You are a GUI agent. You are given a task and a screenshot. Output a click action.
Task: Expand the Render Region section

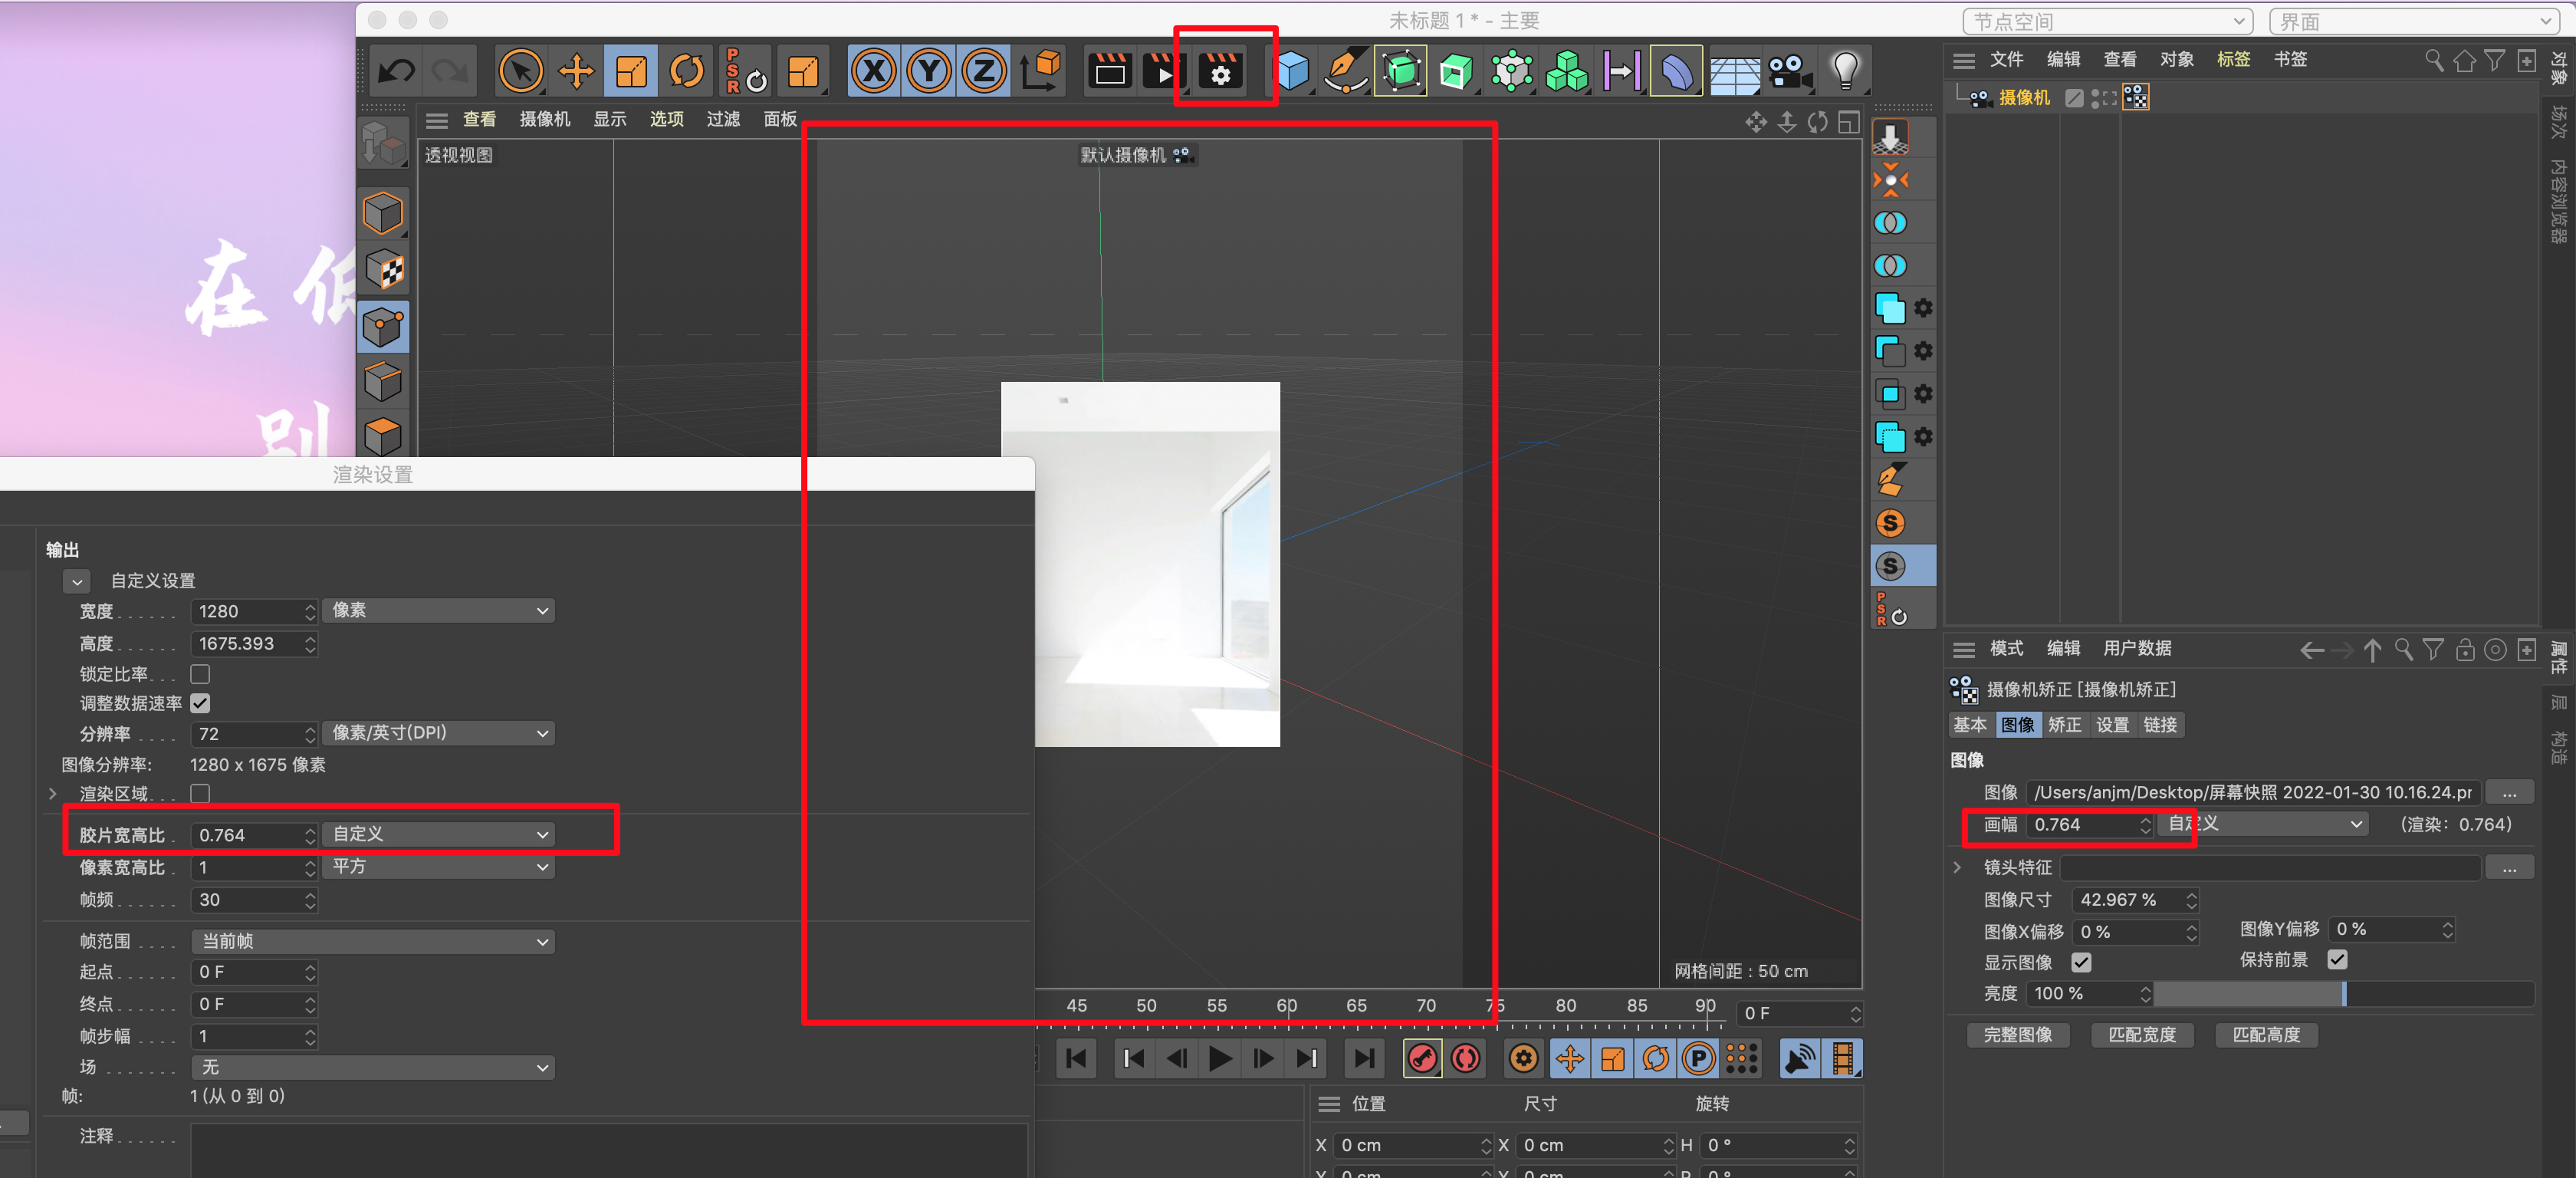[52, 794]
